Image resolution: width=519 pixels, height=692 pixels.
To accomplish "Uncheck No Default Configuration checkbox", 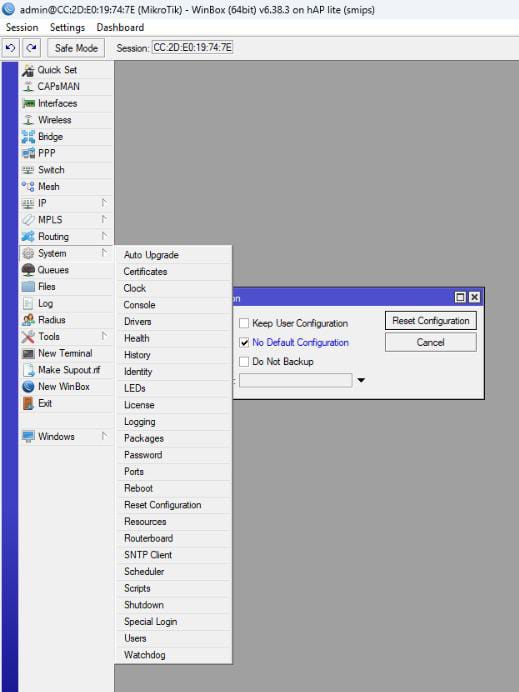I will point(244,342).
